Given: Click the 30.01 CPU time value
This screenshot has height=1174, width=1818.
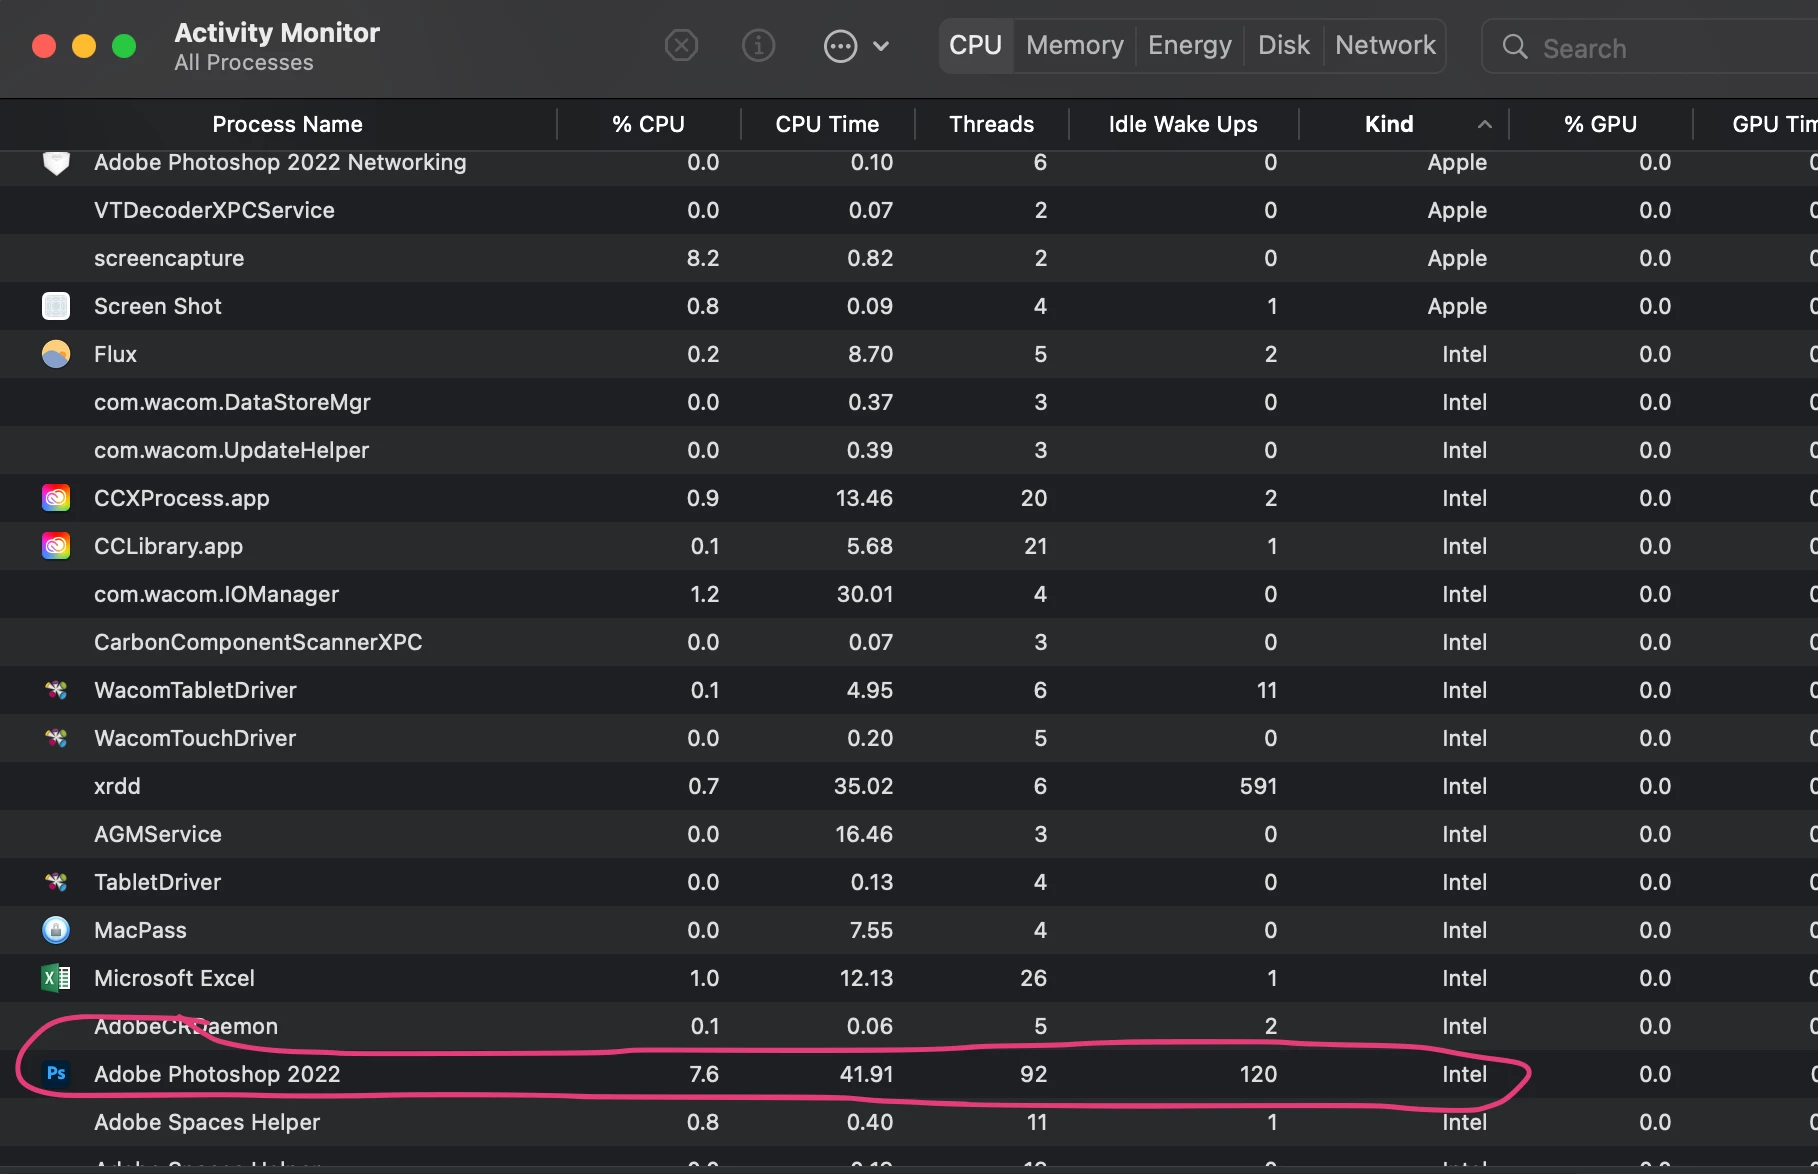Looking at the screenshot, I should (x=865, y=594).
